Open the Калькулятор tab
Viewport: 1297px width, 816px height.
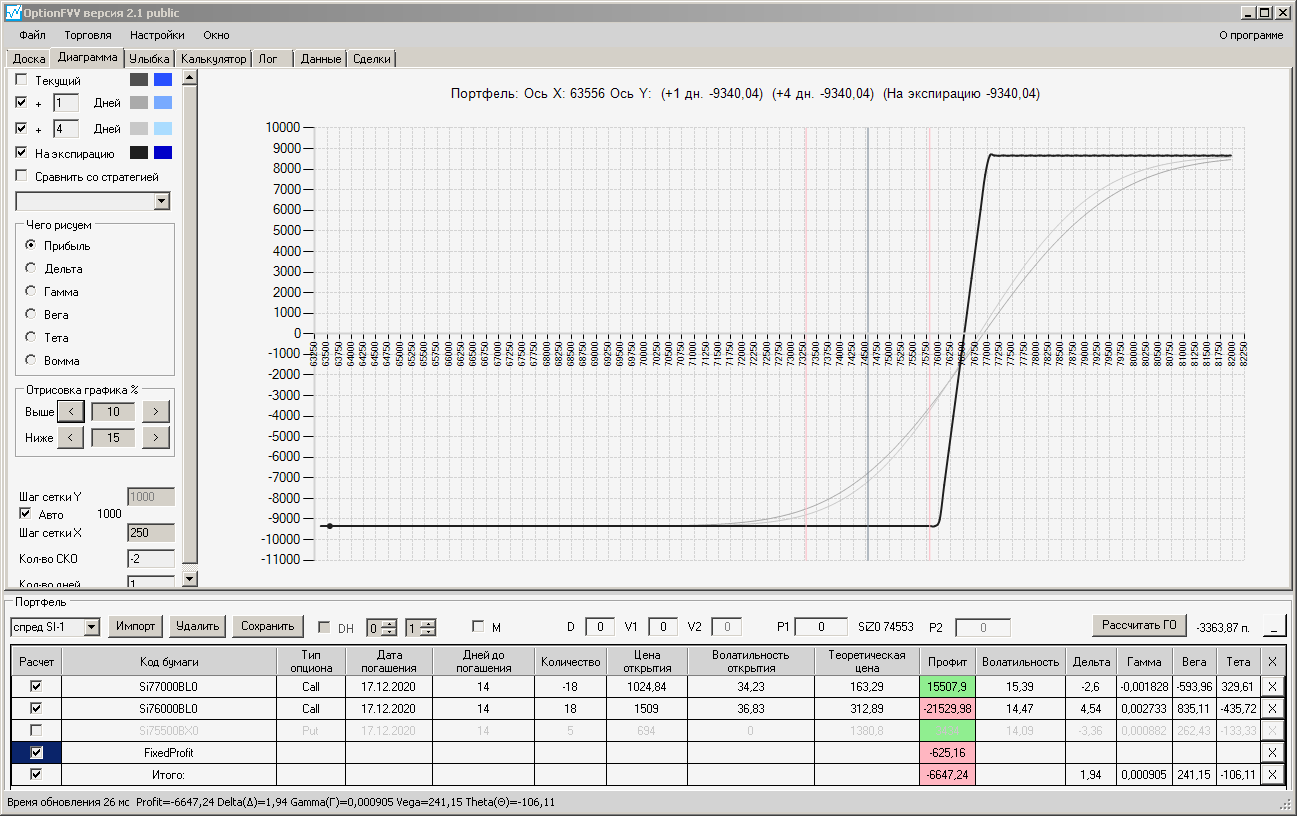point(213,58)
